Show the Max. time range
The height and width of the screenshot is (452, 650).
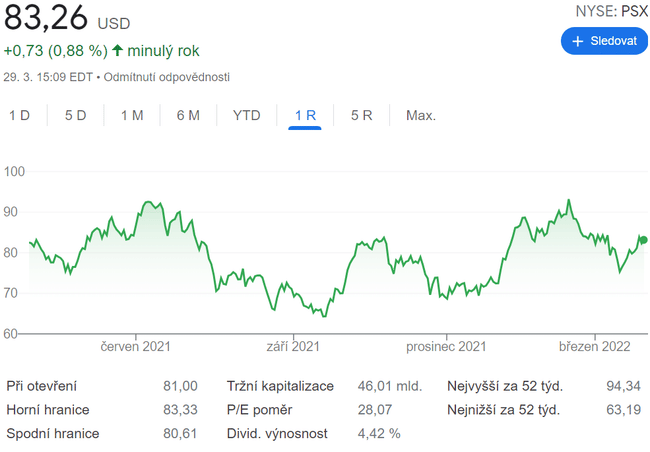pos(420,115)
